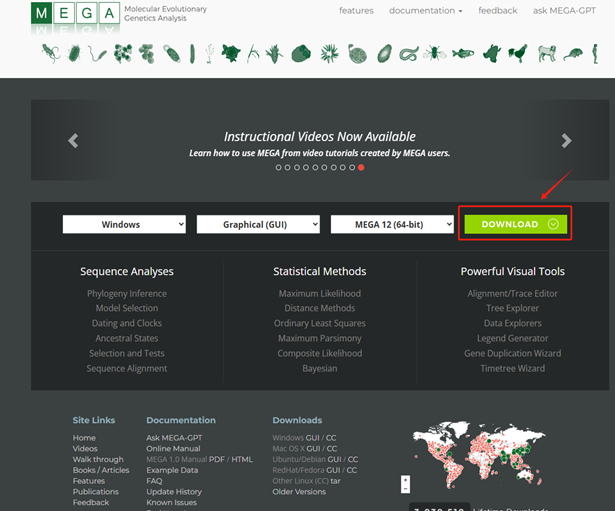
Task: Click the standing human figure icon
Action: tap(595, 54)
